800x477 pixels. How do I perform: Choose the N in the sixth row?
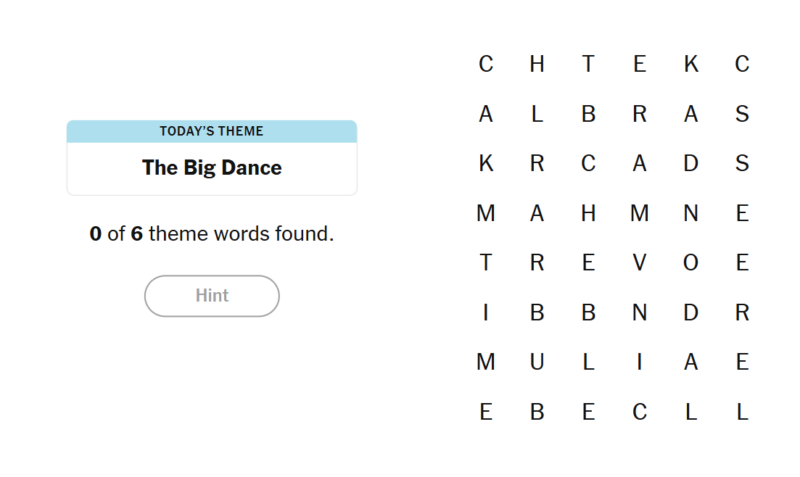click(x=640, y=312)
